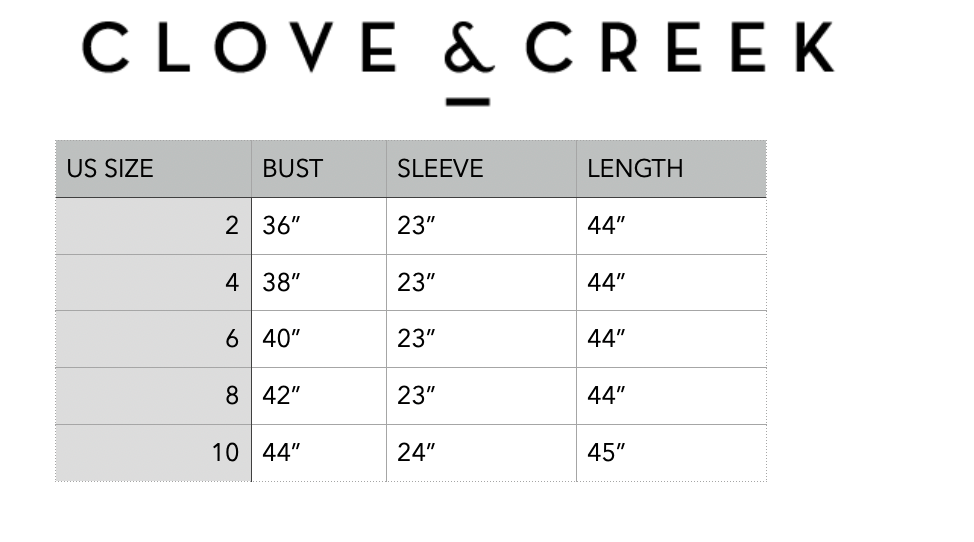Click the sleeve cell for size 2
Image resolution: width=974 pixels, height=542 pixels.
416,226
